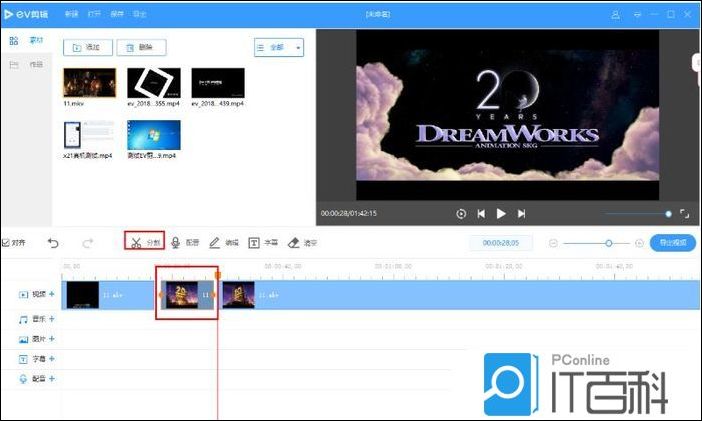Click the dubbing track microphone icon
Screen dimensions: 702x421
tap(23, 379)
